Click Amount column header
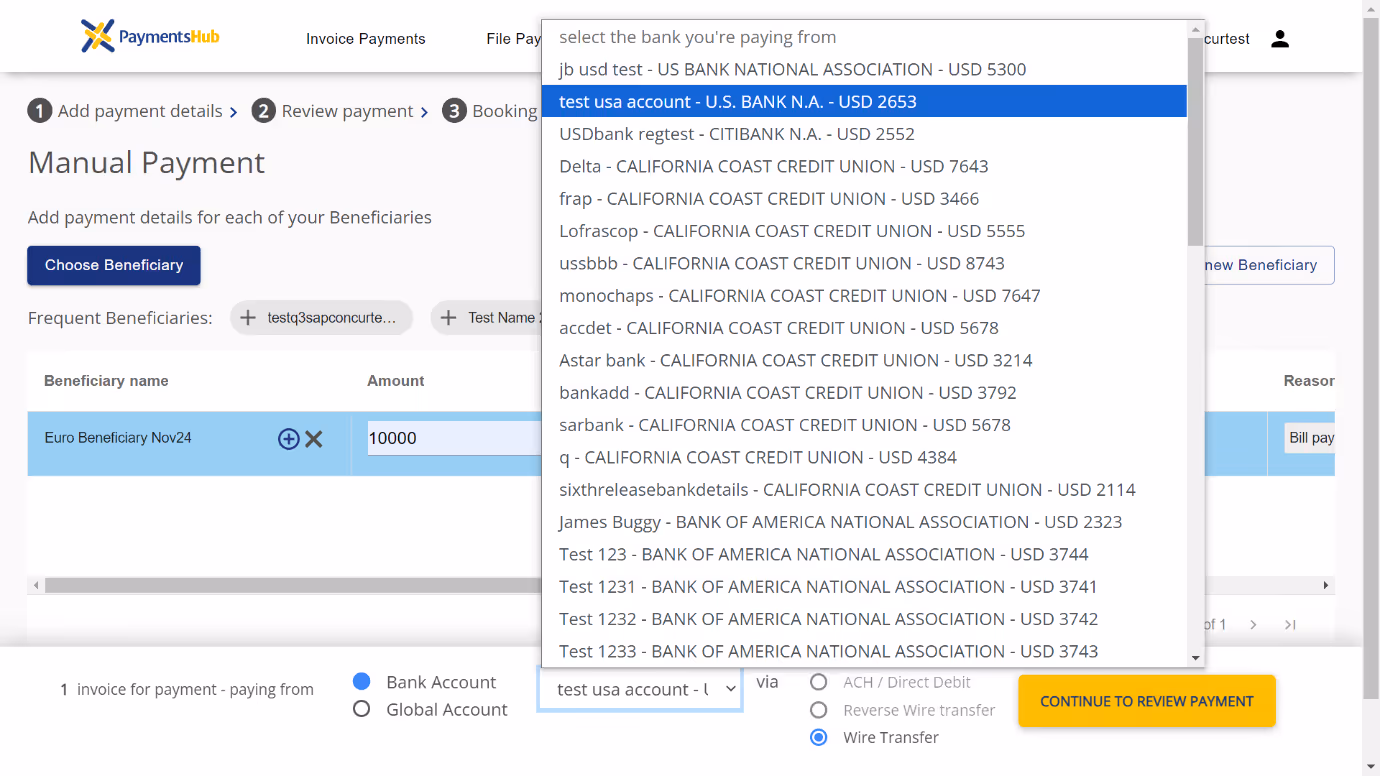1380x776 pixels. tap(396, 381)
